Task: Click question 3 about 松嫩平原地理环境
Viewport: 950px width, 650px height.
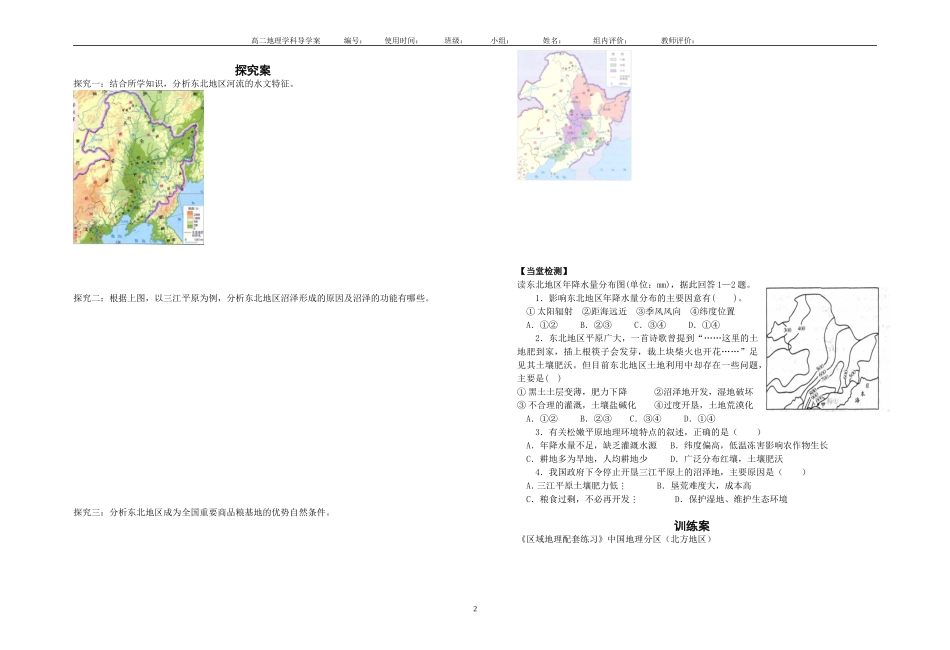Action: point(648,432)
